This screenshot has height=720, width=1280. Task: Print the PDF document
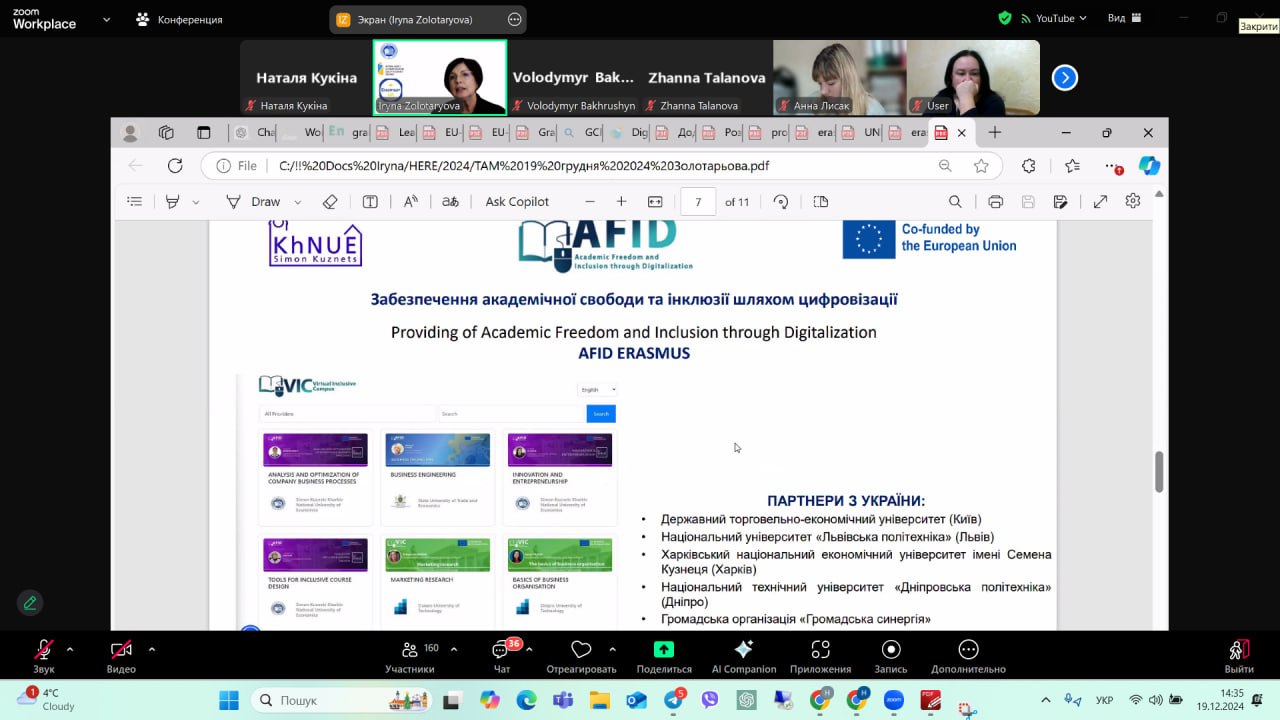pyautogui.click(x=995, y=202)
